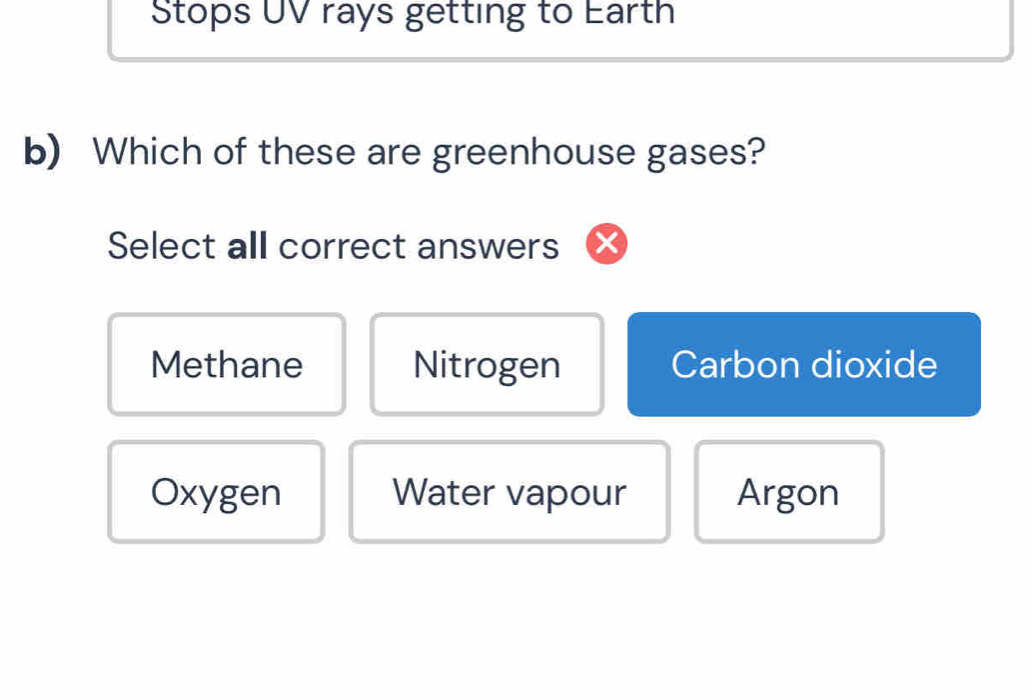Click the word 'all' in instructions

247,246
